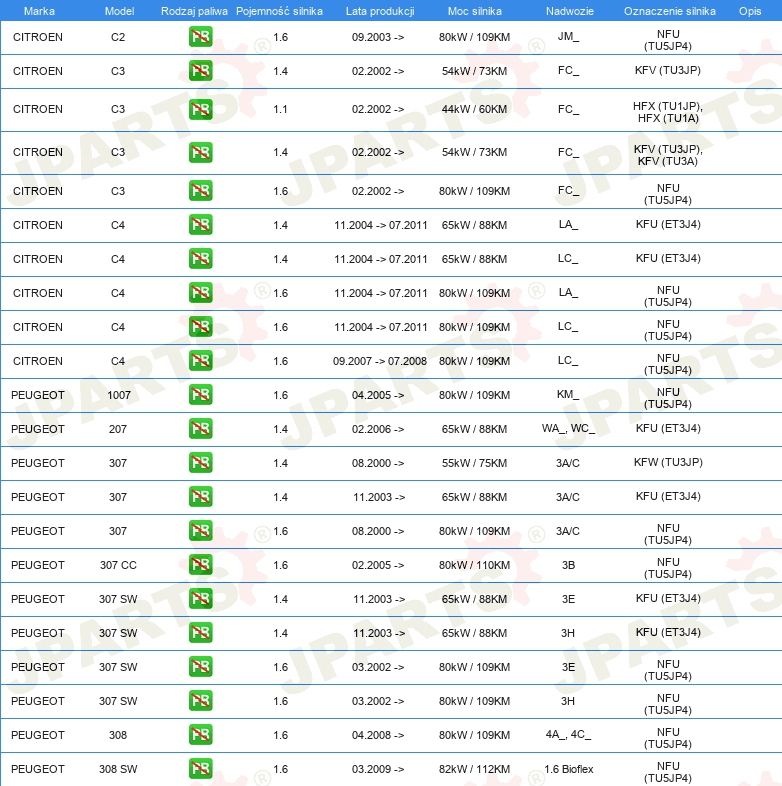
Task: Click the fuel icon in the Peugeot 307 55kW / 75KM row
Action: pos(201,463)
